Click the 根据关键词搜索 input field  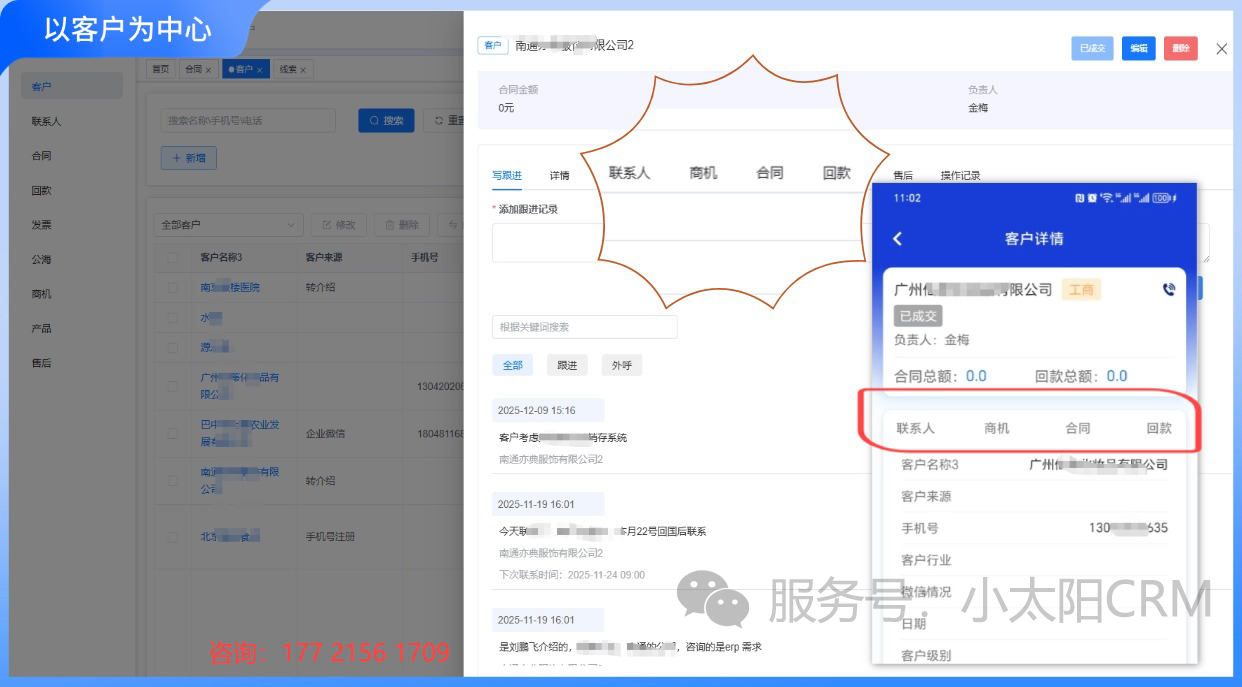point(584,327)
